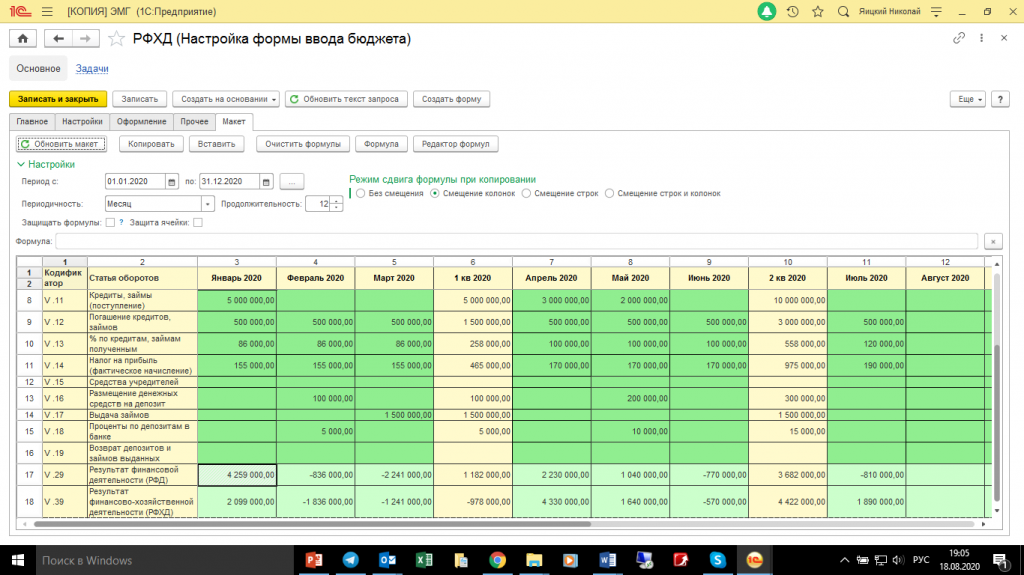Clear the formula field with the x button

click(x=993, y=242)
